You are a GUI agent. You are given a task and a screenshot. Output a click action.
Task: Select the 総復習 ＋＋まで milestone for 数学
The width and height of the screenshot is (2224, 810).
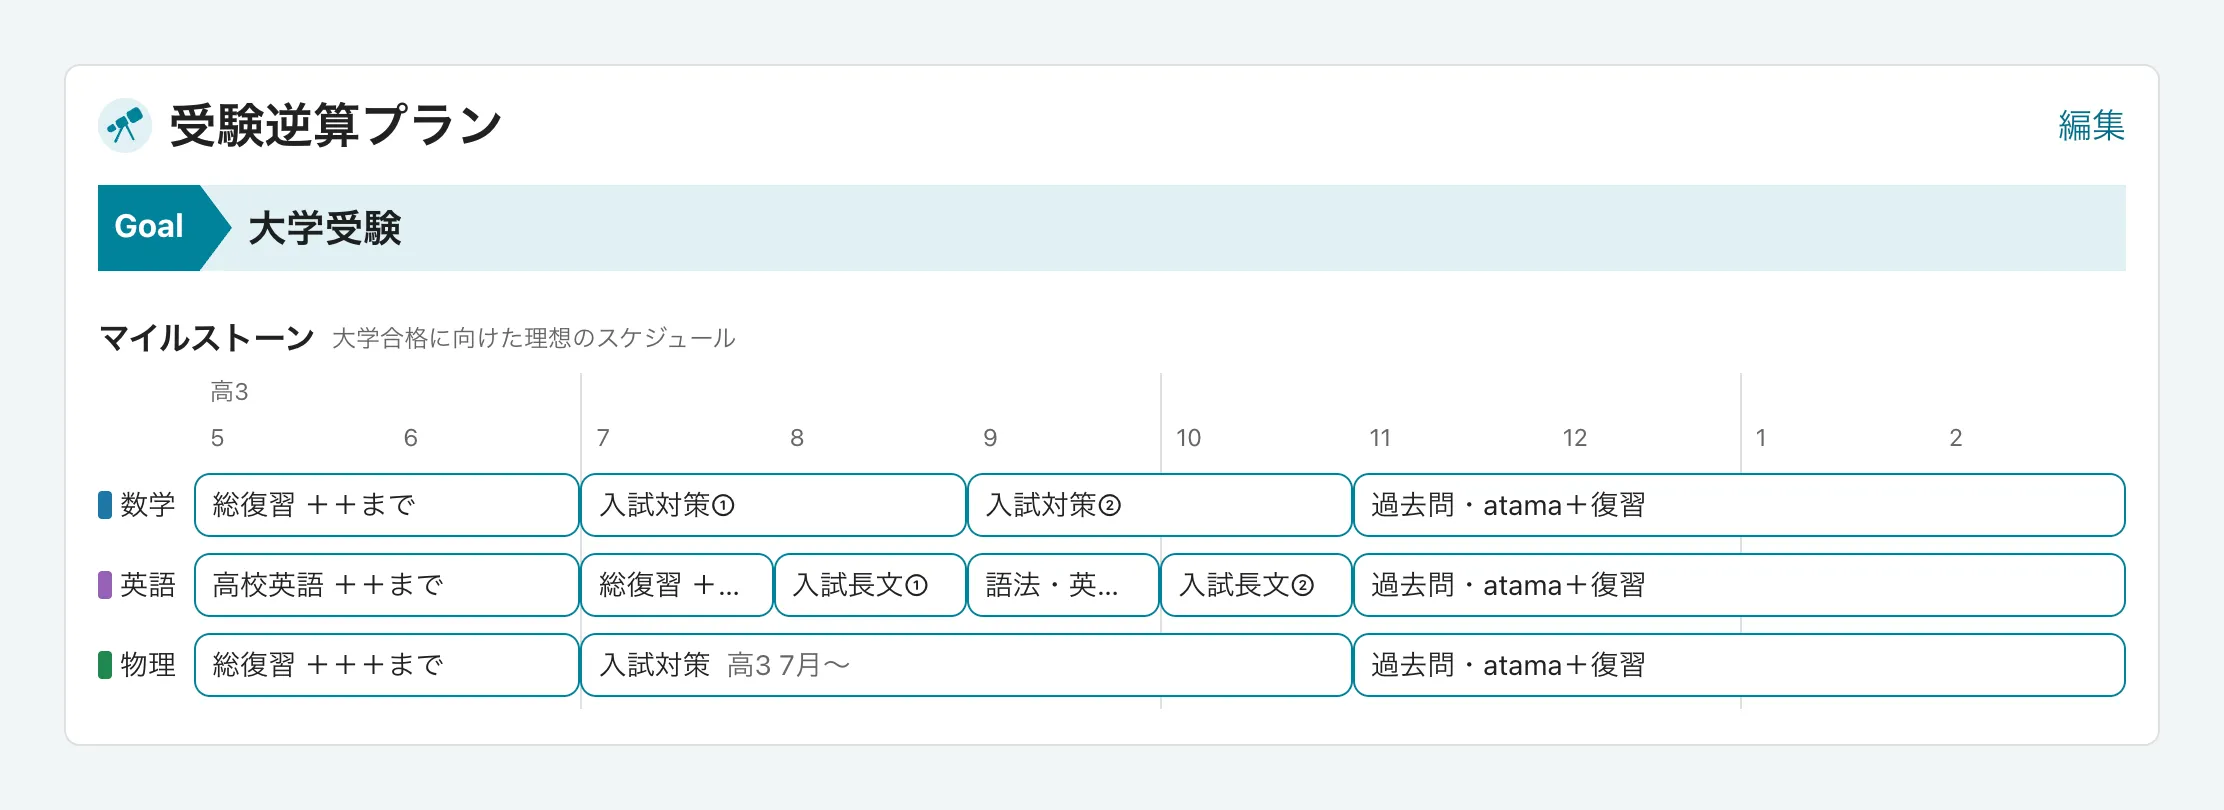click(x=385, y=505)
